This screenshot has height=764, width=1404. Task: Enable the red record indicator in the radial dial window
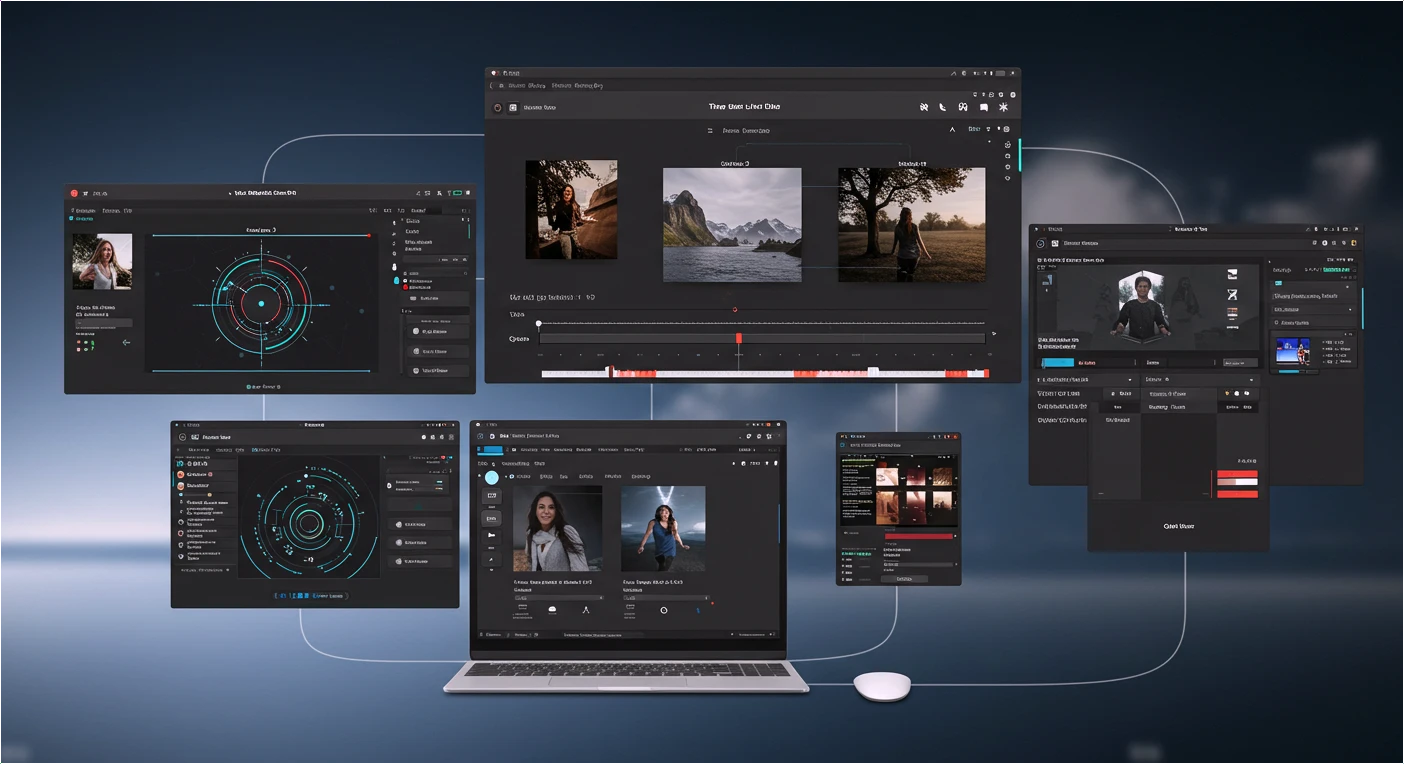370,235
